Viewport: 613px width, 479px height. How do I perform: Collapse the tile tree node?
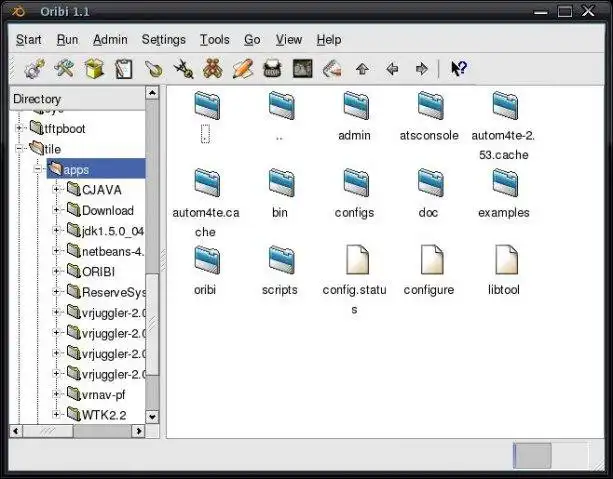click(x=18, y=149)
